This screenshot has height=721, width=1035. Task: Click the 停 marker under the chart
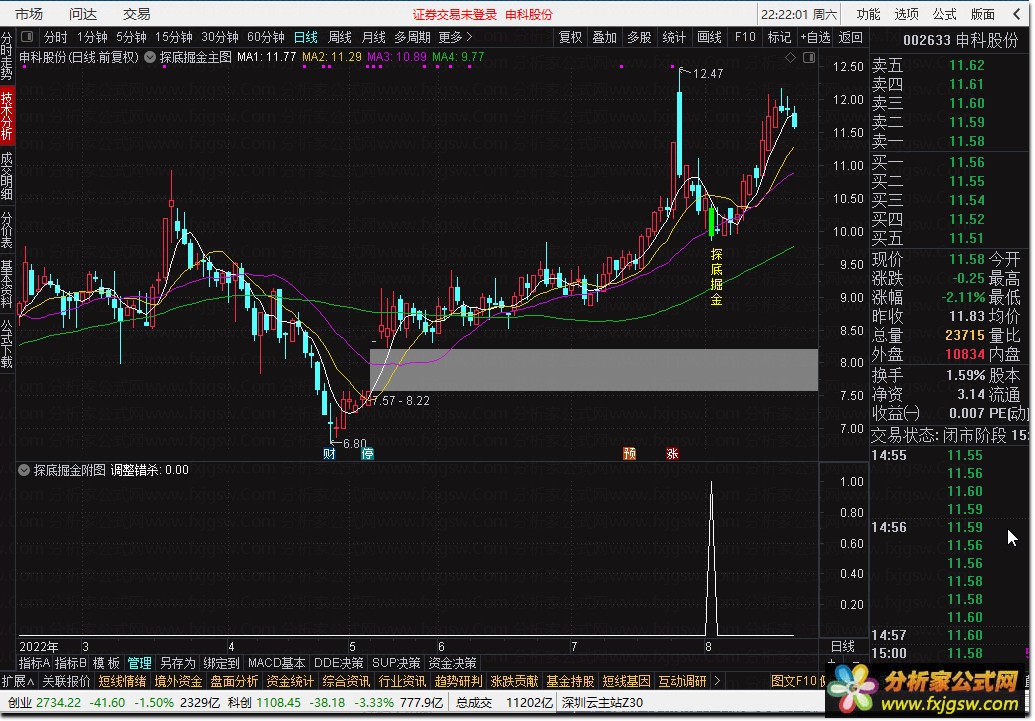(368, 454)
